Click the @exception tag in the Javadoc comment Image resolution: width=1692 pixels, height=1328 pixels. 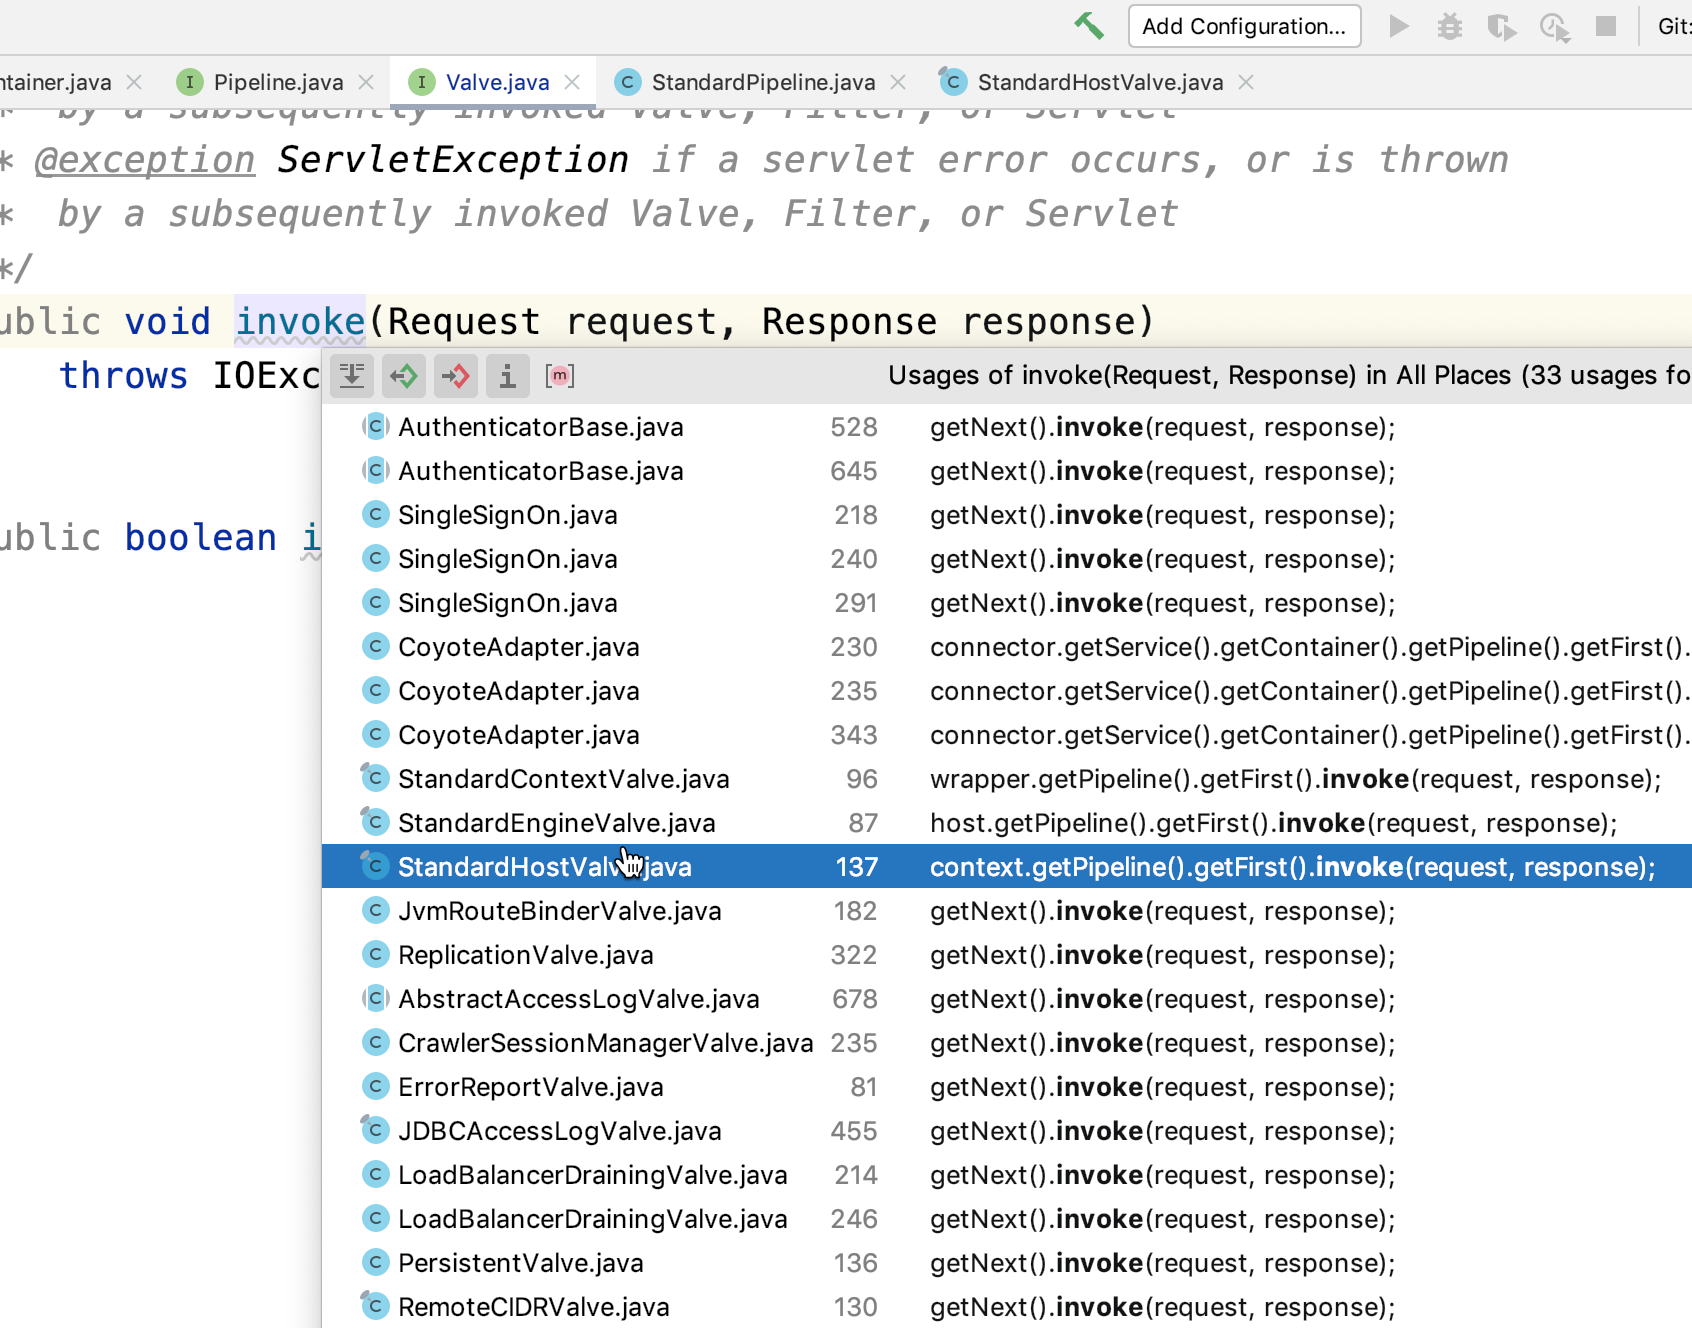(x=145, y=160)
